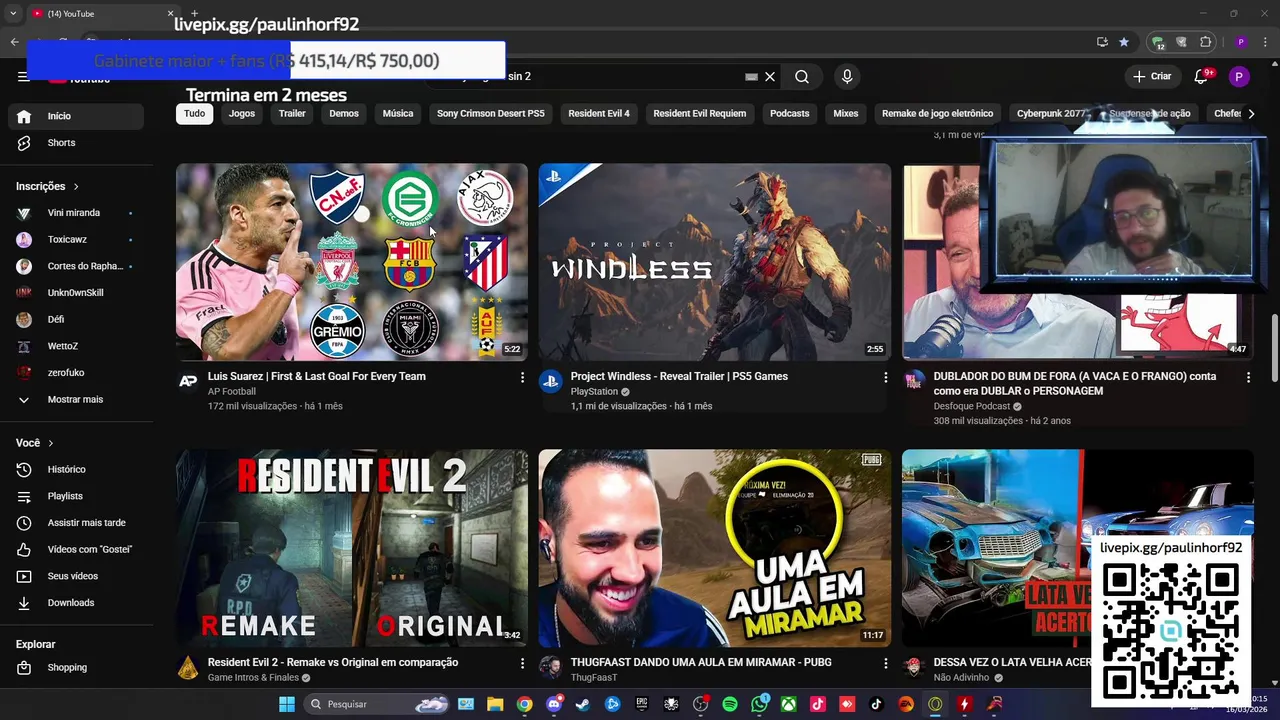The image size is (1280, 720).
Task: Open Windows Start menu
Action: click(x=287, y=704)
